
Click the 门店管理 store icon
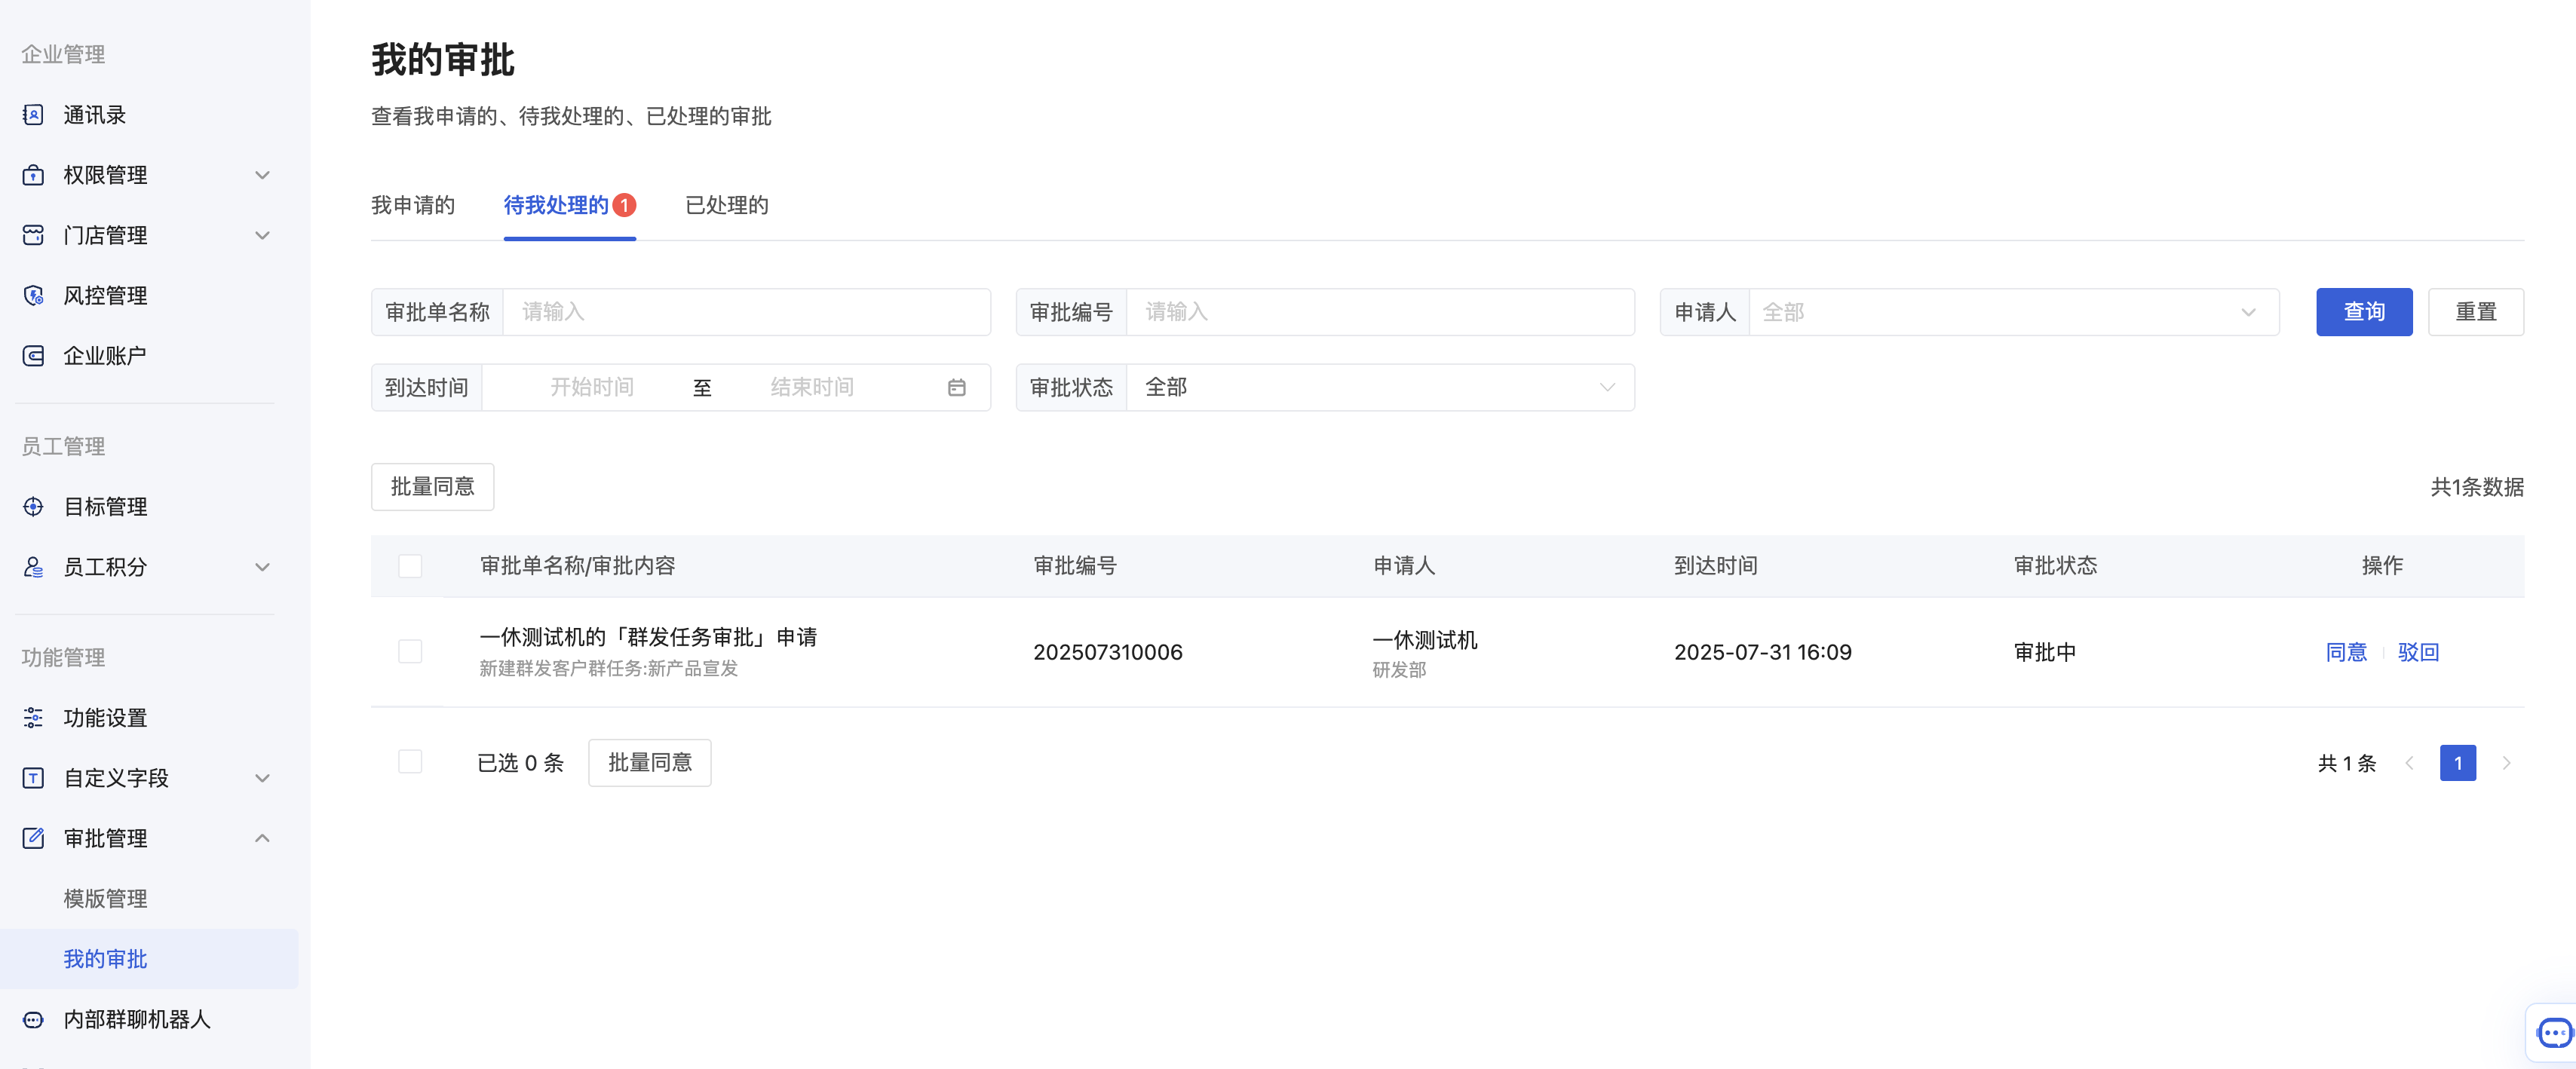pos(33,235)
